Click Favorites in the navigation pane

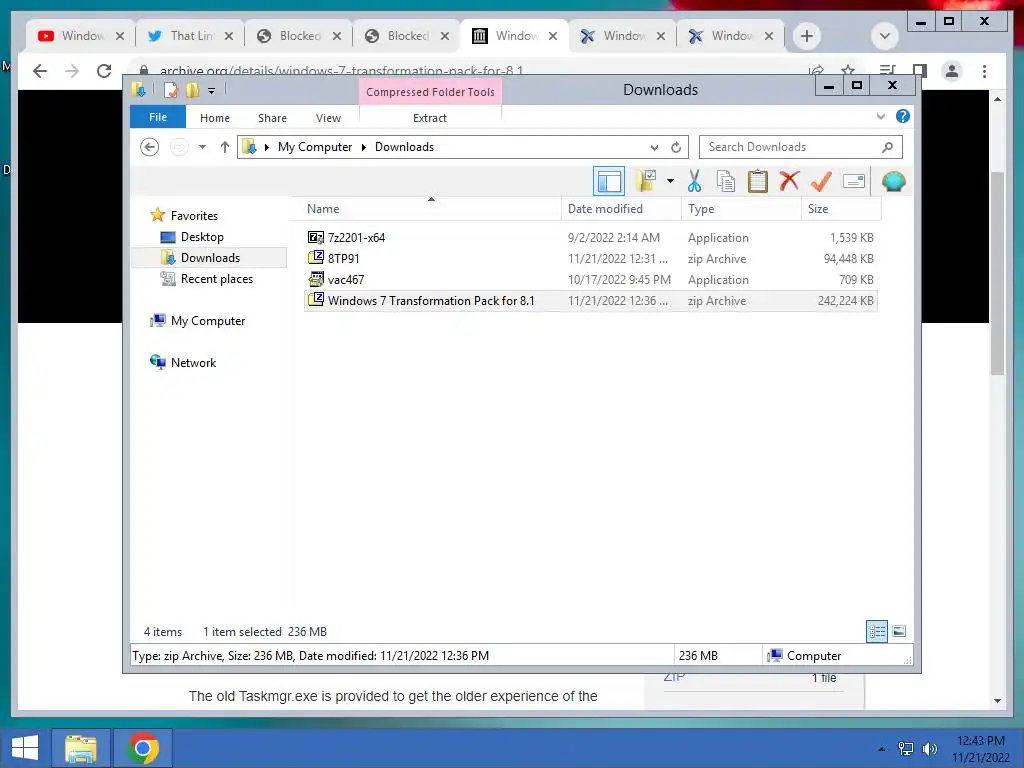194,216
